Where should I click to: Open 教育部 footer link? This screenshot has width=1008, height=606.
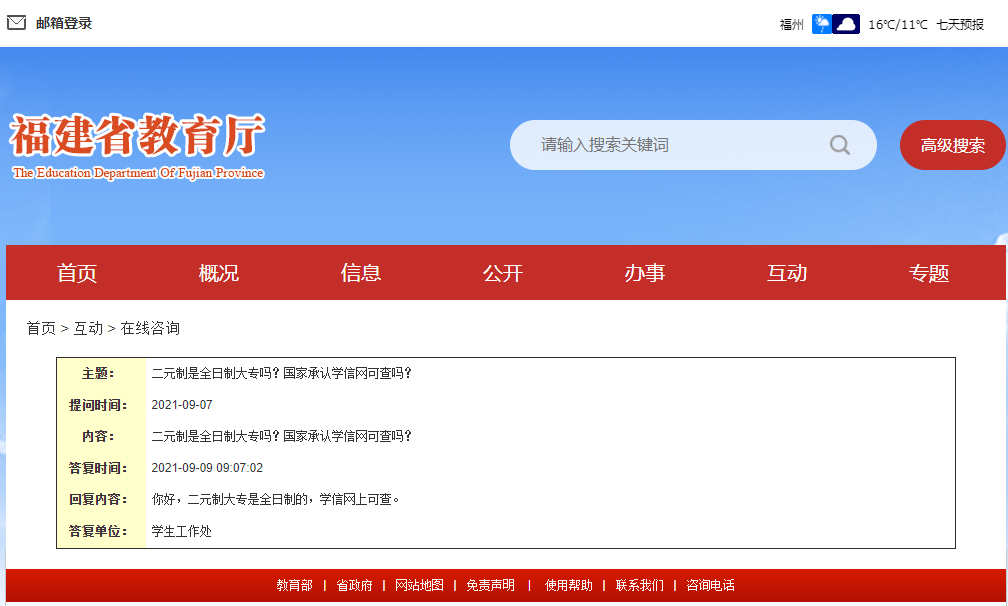point(294,585)
